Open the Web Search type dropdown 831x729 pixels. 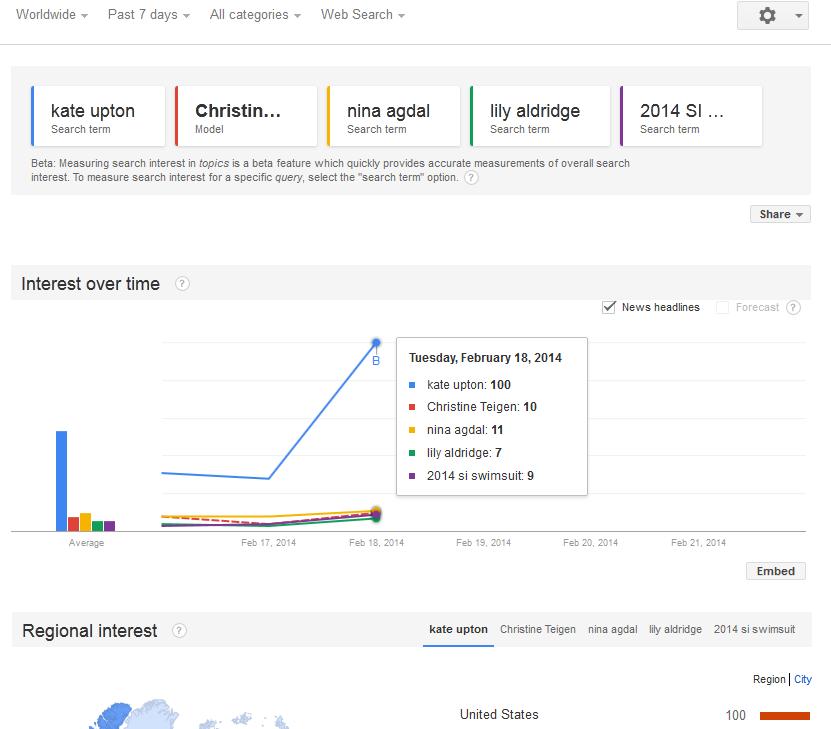point(363,15)
